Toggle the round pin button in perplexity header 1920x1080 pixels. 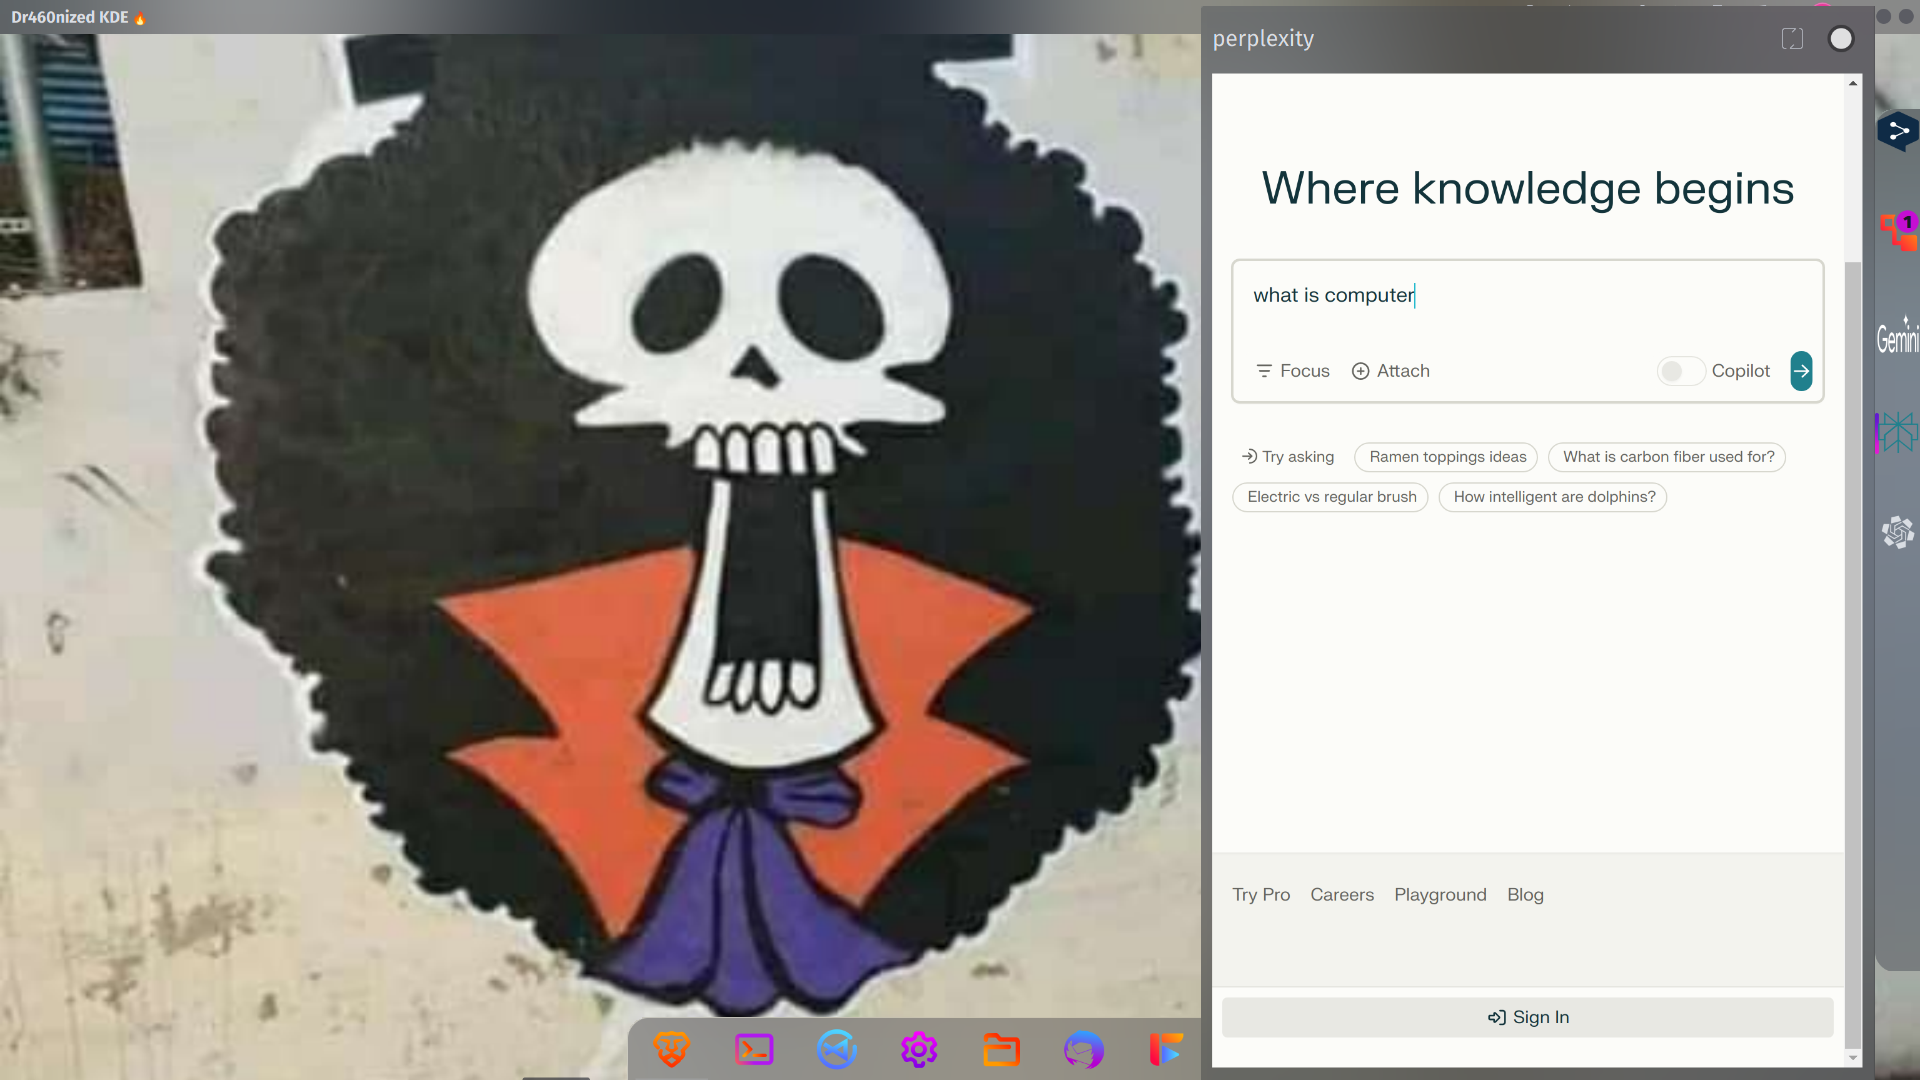pyautogui.click(x=1841, y=39)
